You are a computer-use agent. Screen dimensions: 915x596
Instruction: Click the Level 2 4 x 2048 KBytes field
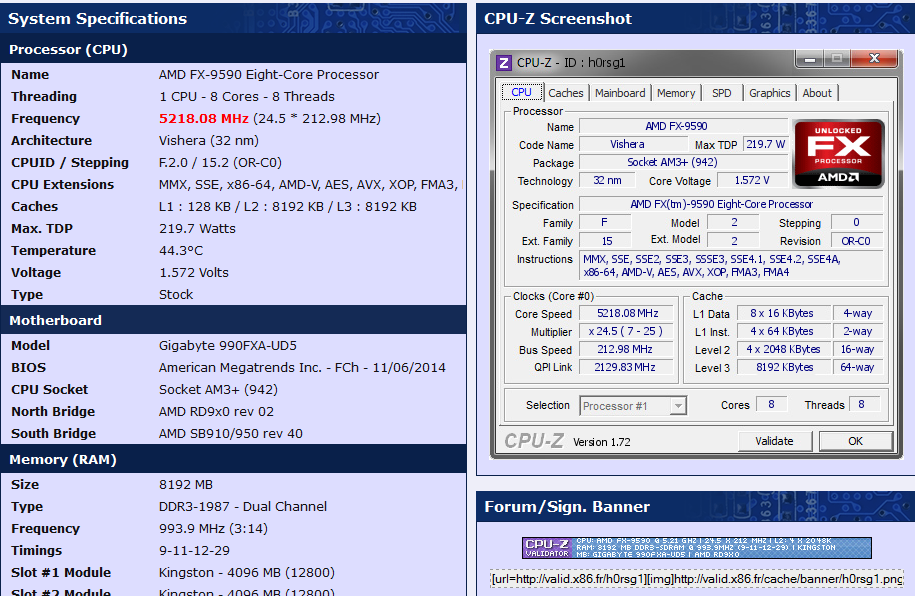click(784, 349)
